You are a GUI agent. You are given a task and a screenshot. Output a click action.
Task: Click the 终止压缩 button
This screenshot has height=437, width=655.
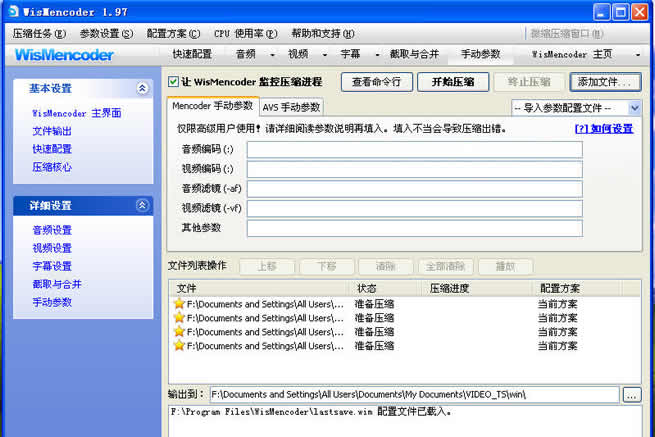529,82
